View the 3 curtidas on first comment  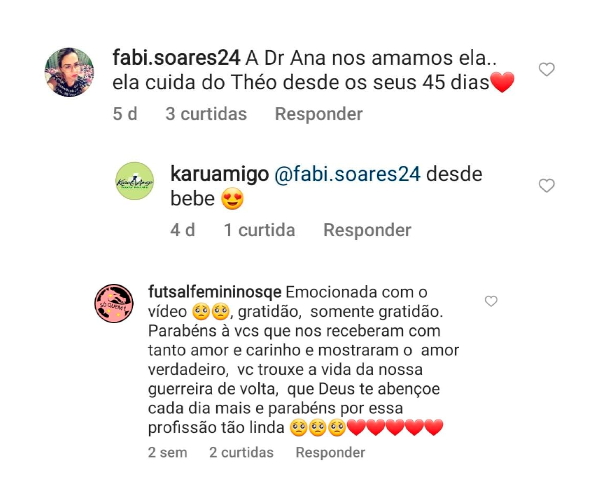pyautogui.click(x=206, y=114)
